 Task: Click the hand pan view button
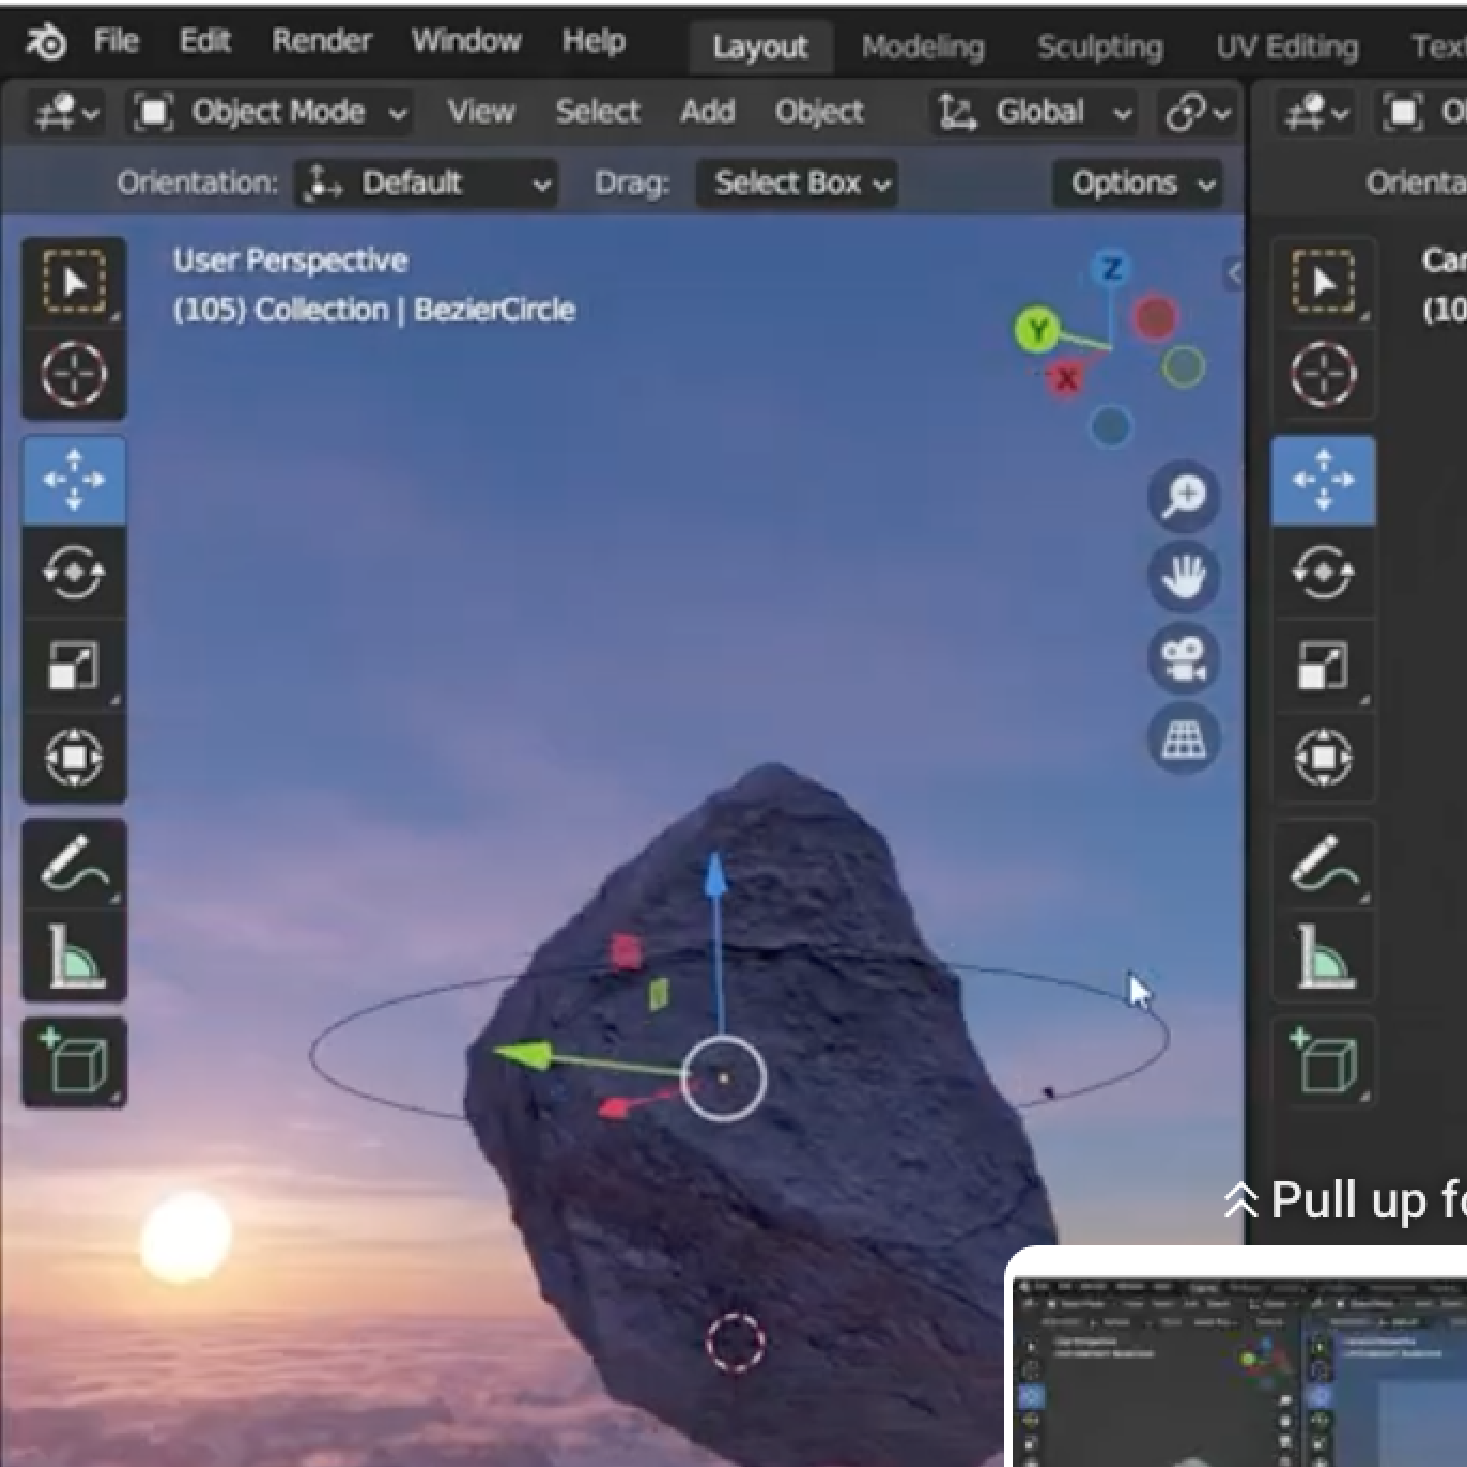[1184, 577]
